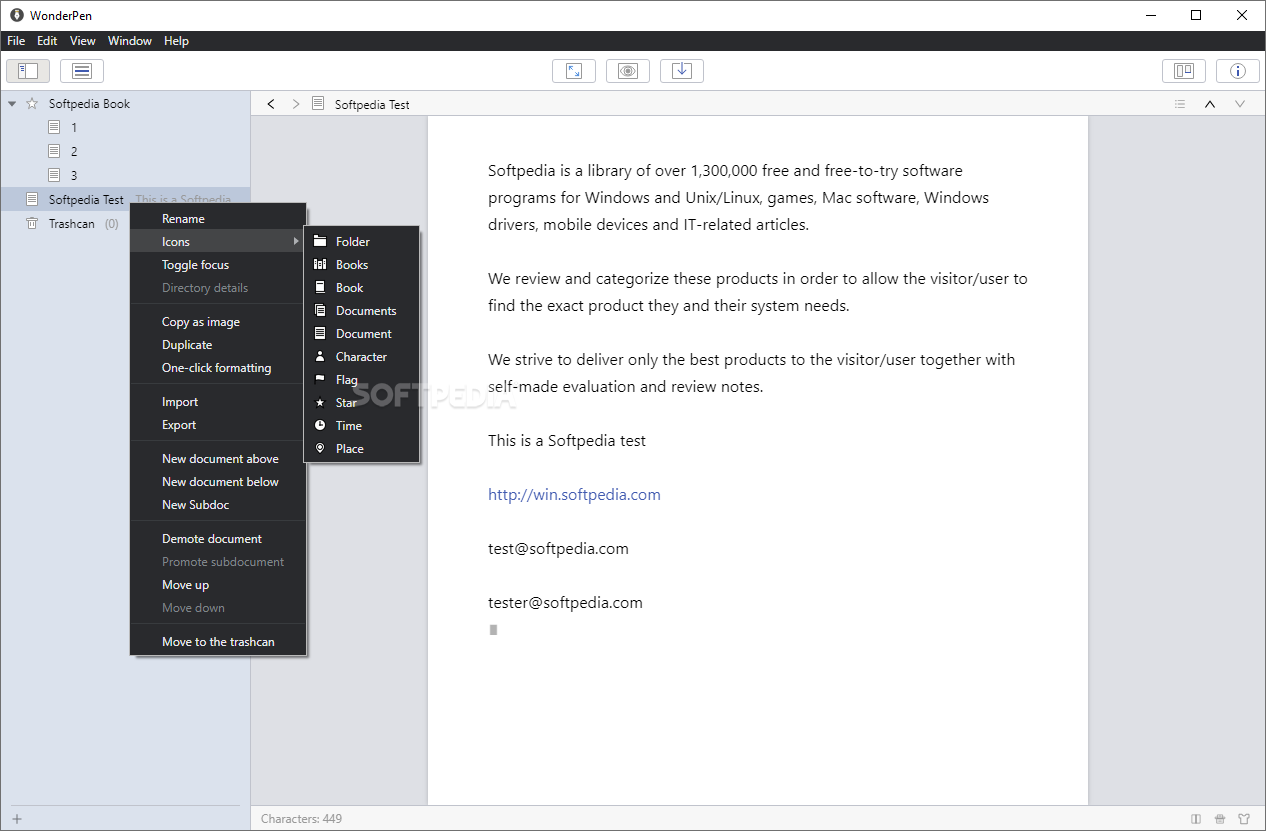This screenshot has height=831, width=1266.
Task: Choose the Flag icon option
Action: pos(361,379)
